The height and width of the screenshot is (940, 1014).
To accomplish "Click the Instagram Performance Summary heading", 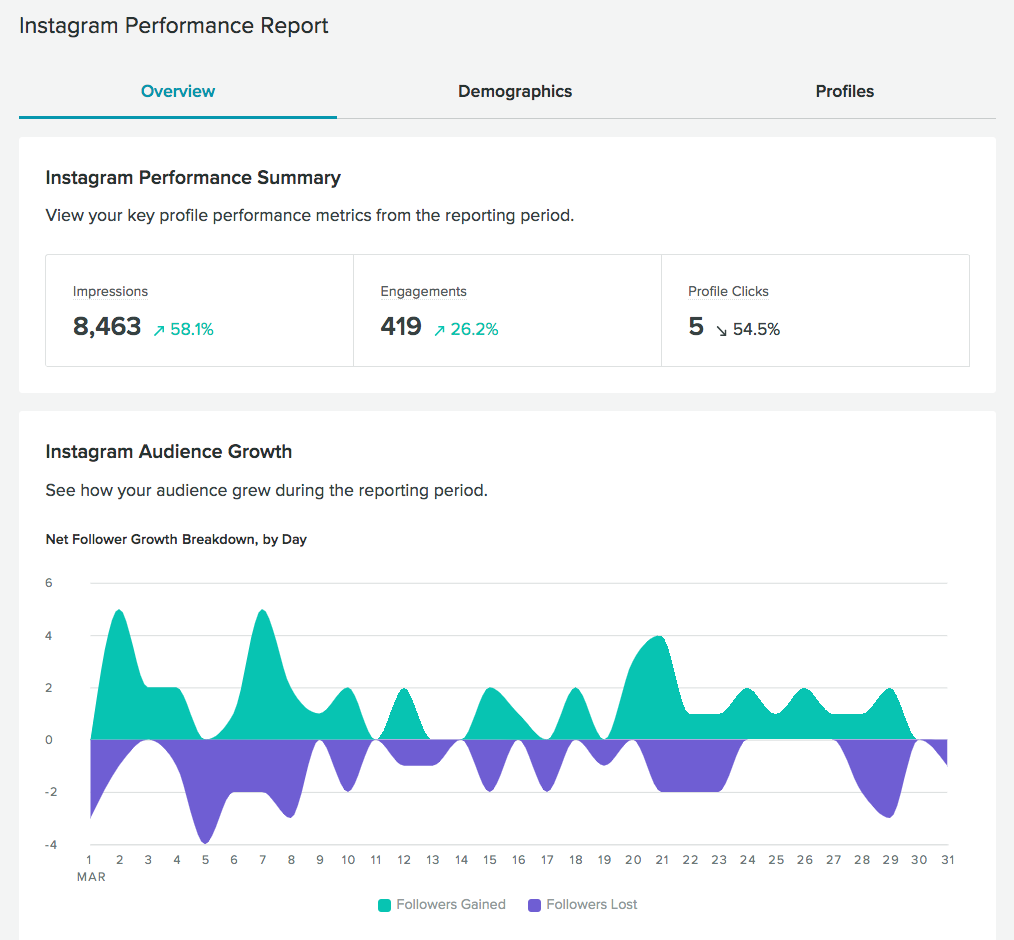I will click(193, 178).
